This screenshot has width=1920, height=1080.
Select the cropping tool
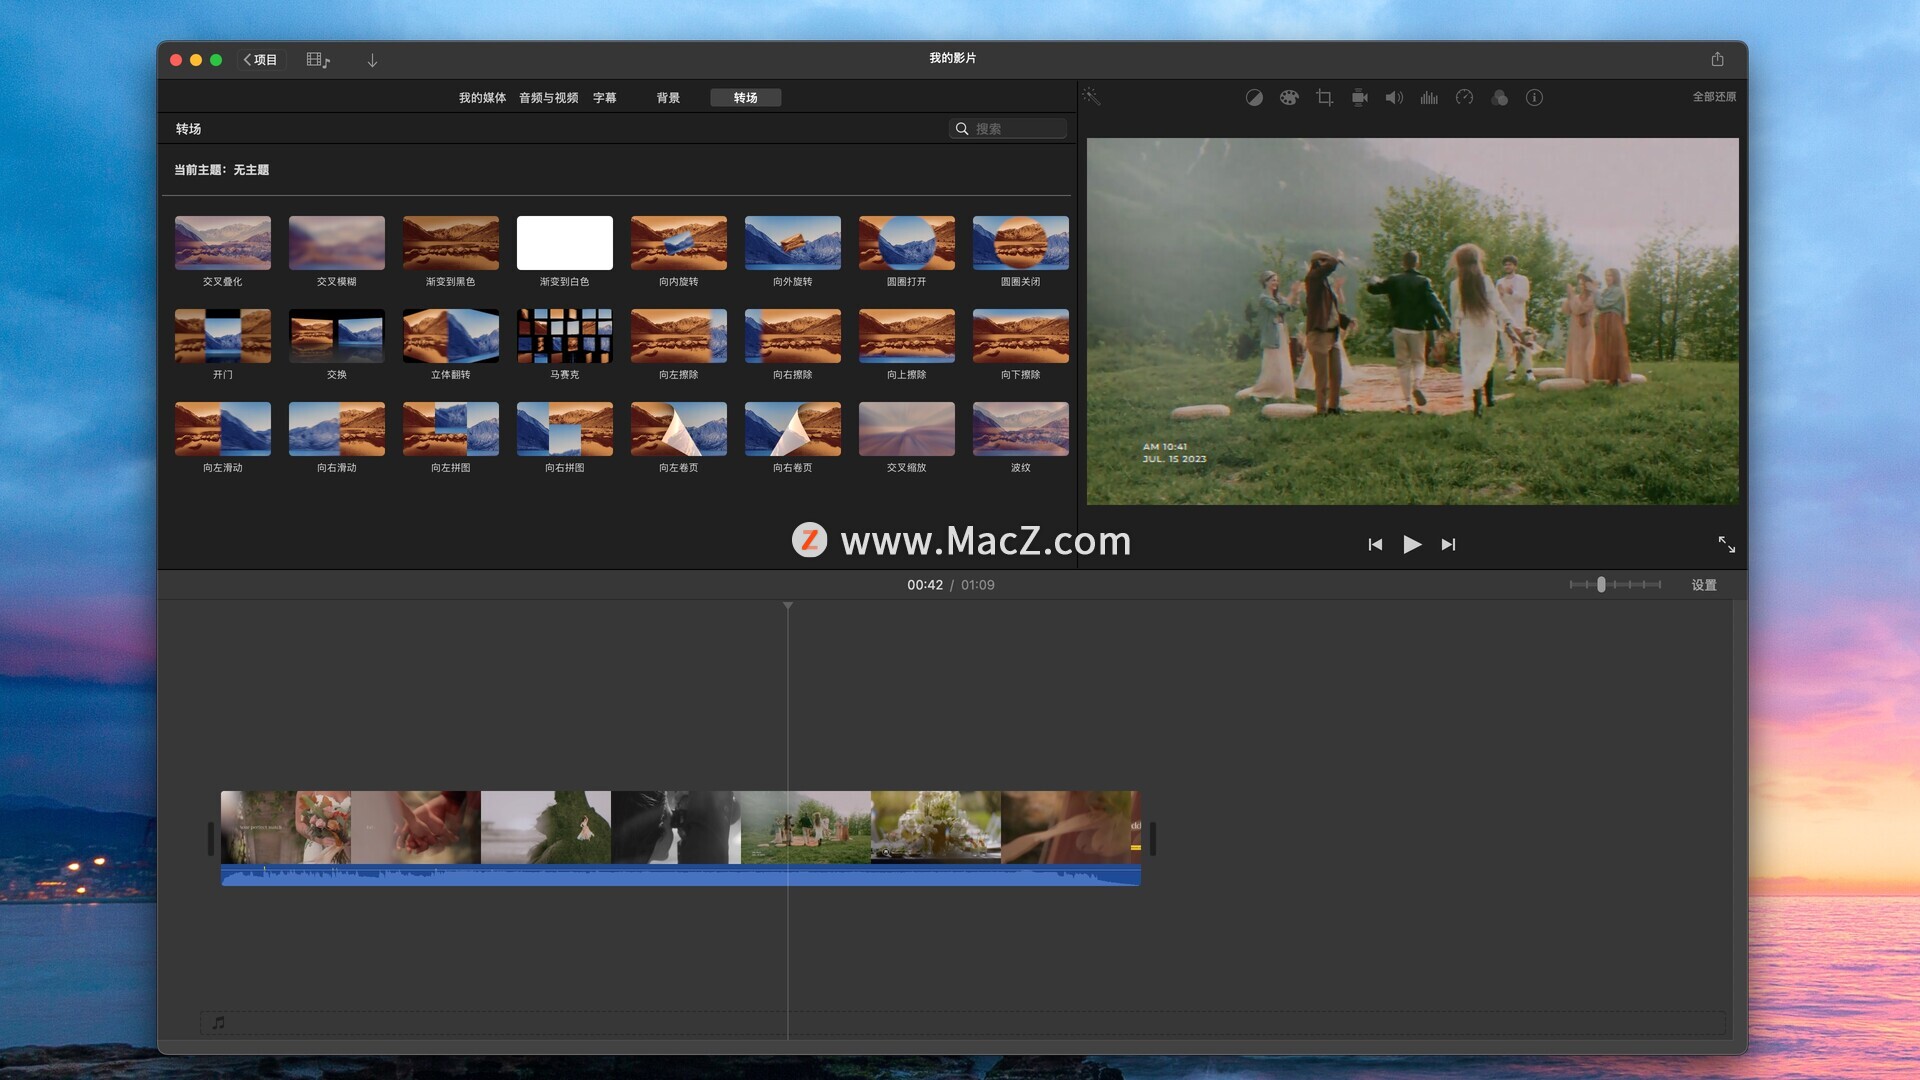(1324, 97)
